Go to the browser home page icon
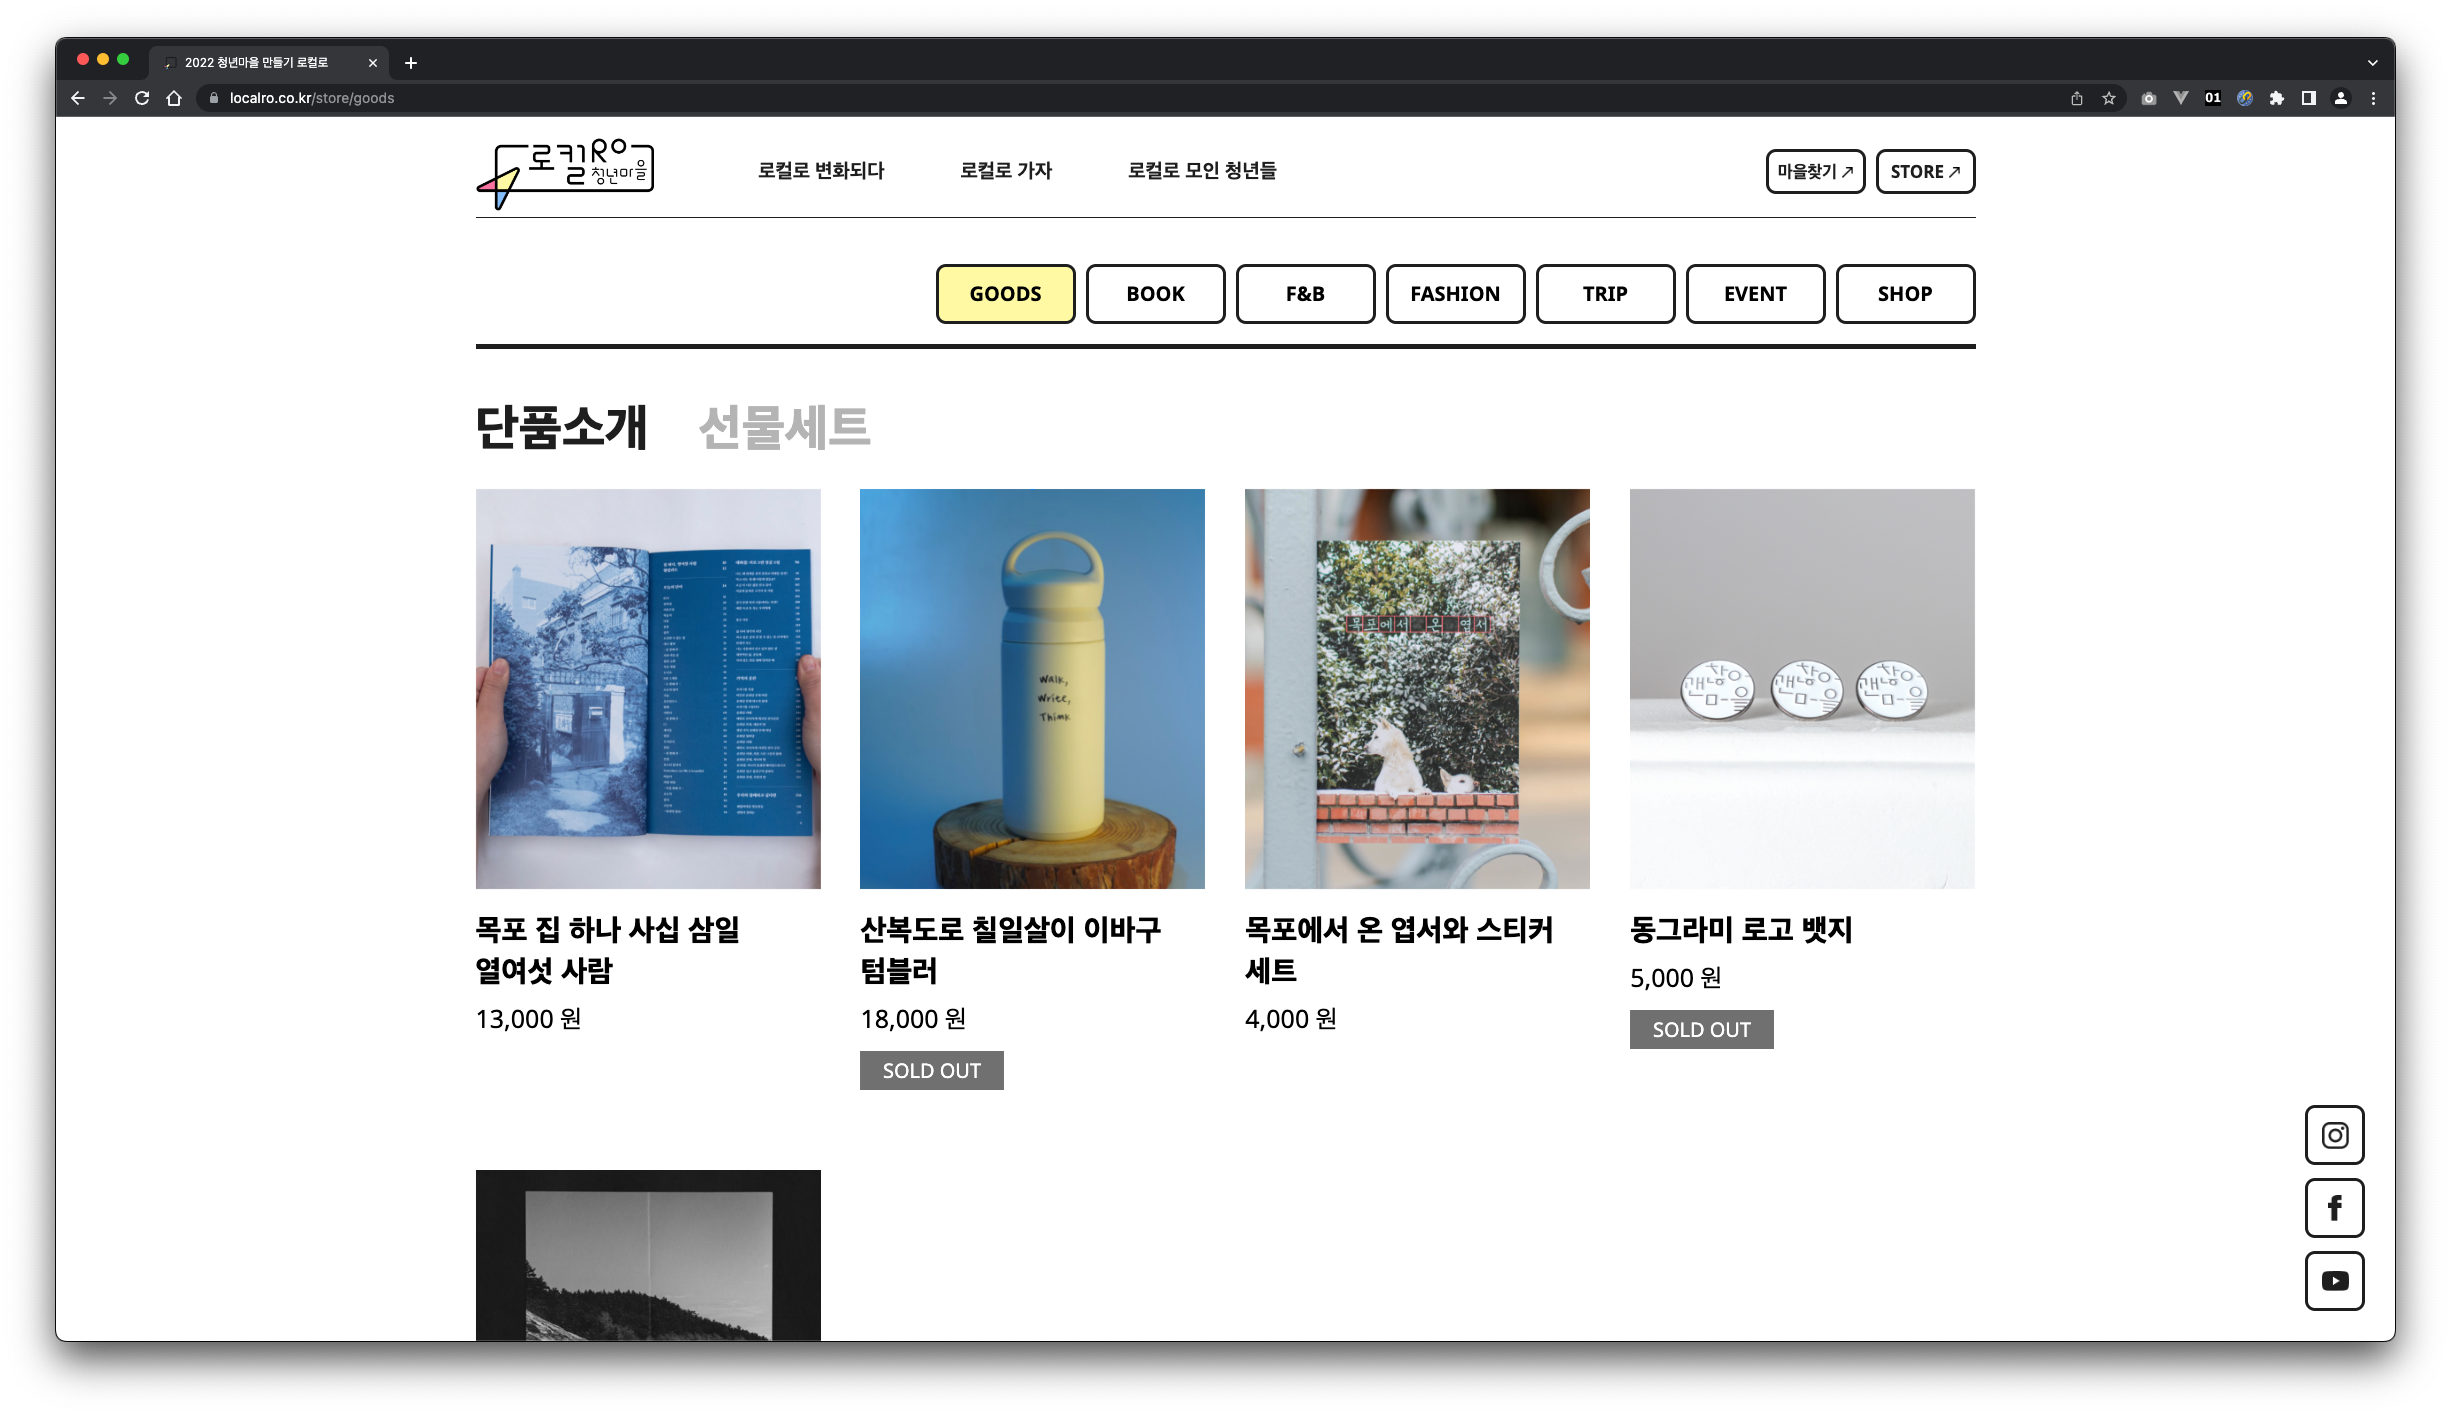 [x=174, y=98]
